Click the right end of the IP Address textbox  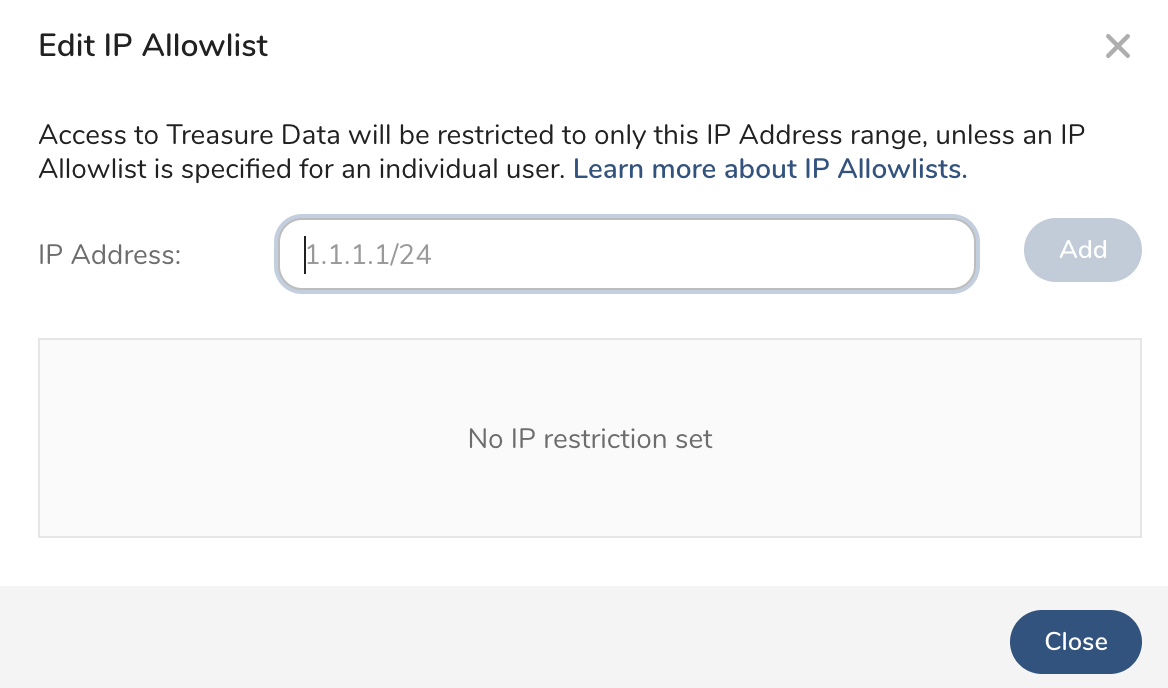point(950,255)
